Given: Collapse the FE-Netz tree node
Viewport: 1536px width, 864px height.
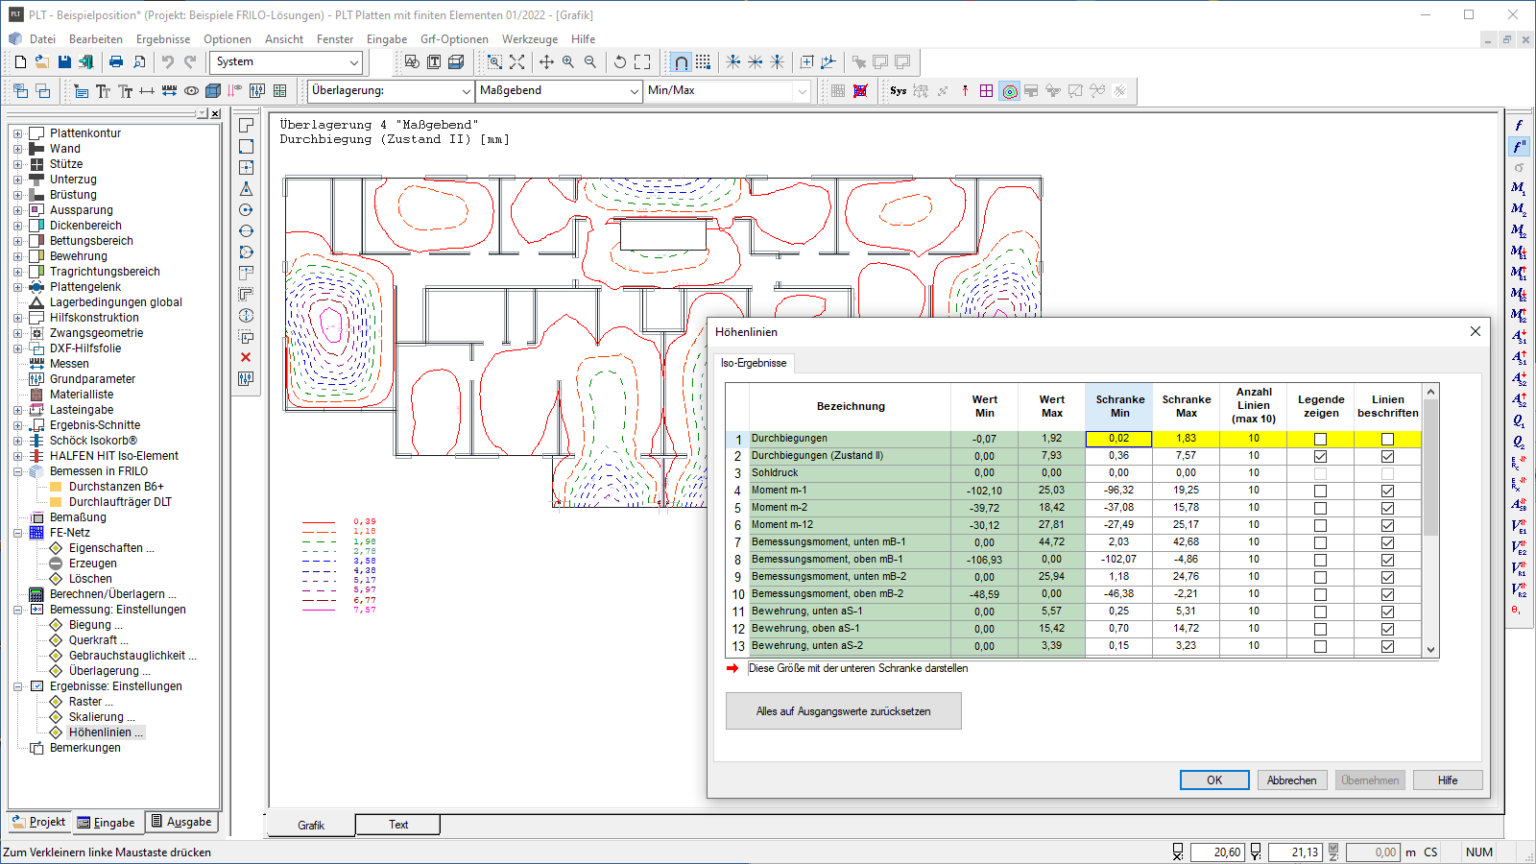Looking at the screenshot, I should 18,533.
